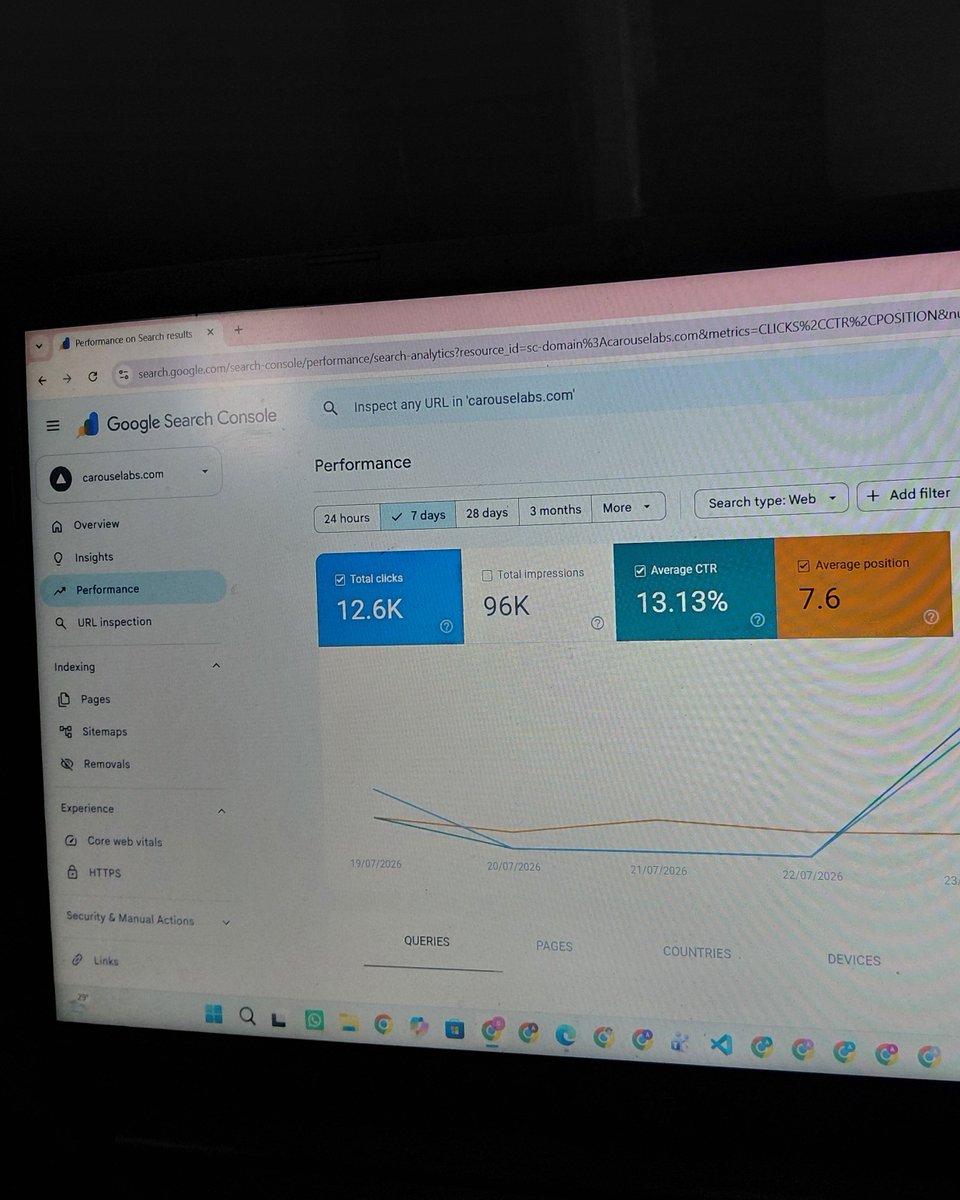This screenshot has width=960, height=1200.
Task: Open URL inspection in sidebar
Action: pyautogui.click(x=114, y=622)
